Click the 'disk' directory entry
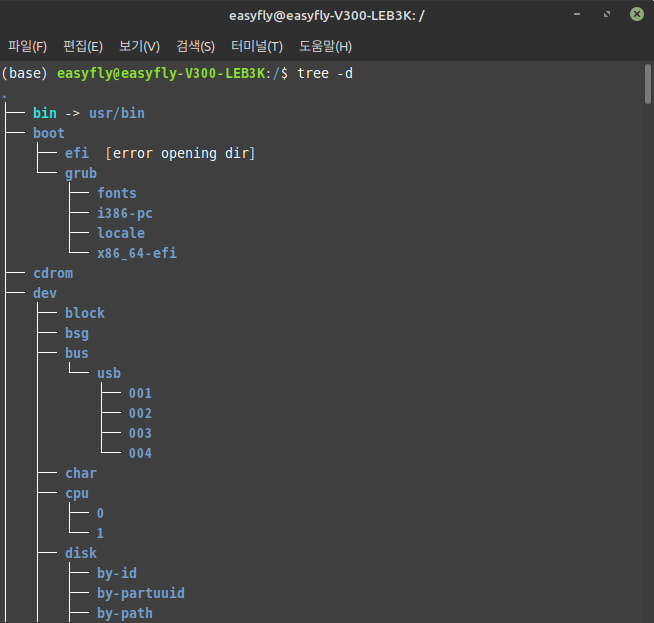Screen dimensions: 654x623 click(x=81, y=553)
